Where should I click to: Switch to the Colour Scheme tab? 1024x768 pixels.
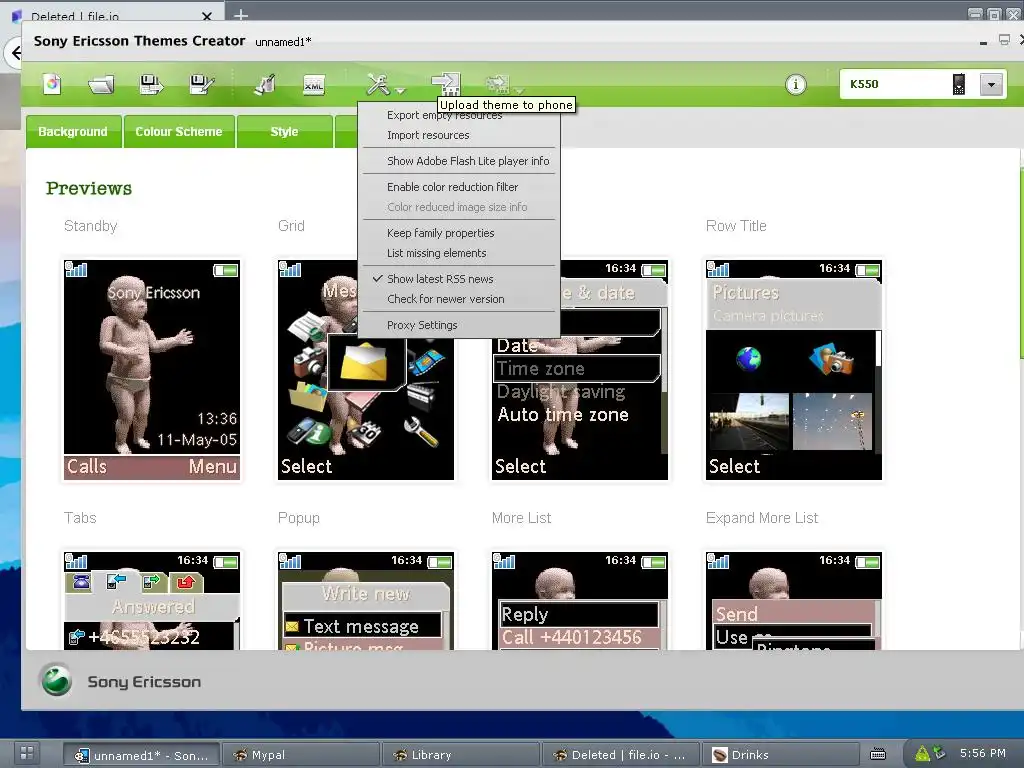[x=179, y=131]
